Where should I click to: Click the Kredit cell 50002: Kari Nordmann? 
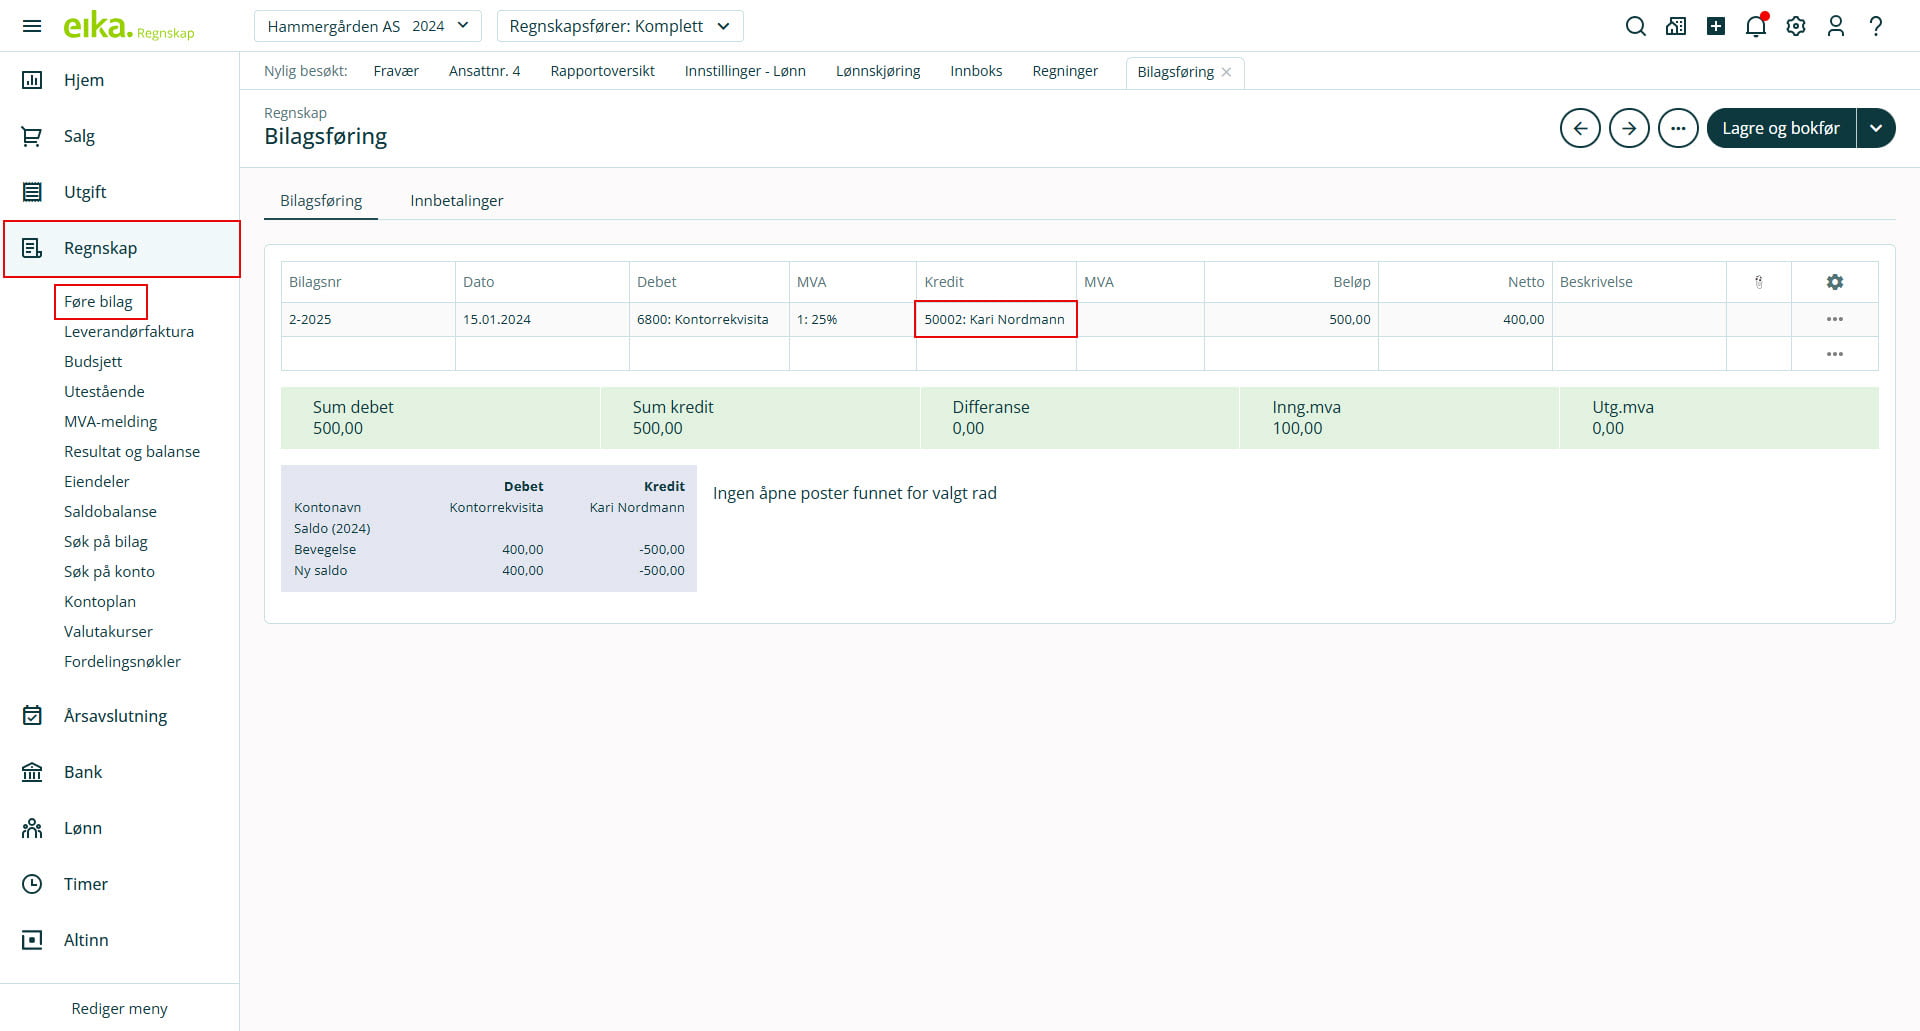(x=995, y=319)
